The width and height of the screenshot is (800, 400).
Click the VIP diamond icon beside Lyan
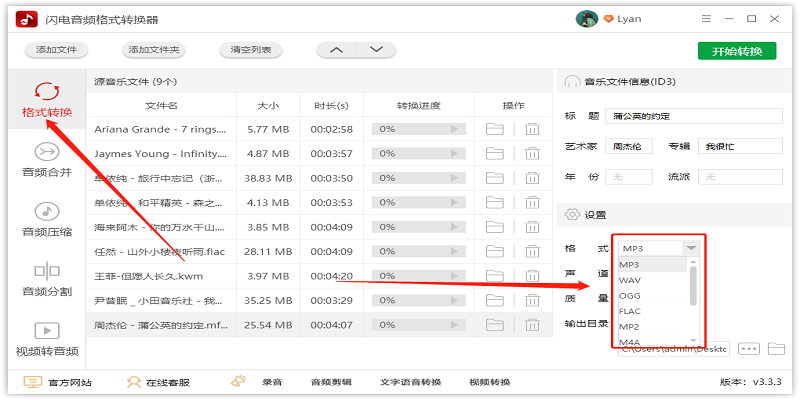pyautogui.click(x=608, y=19)
